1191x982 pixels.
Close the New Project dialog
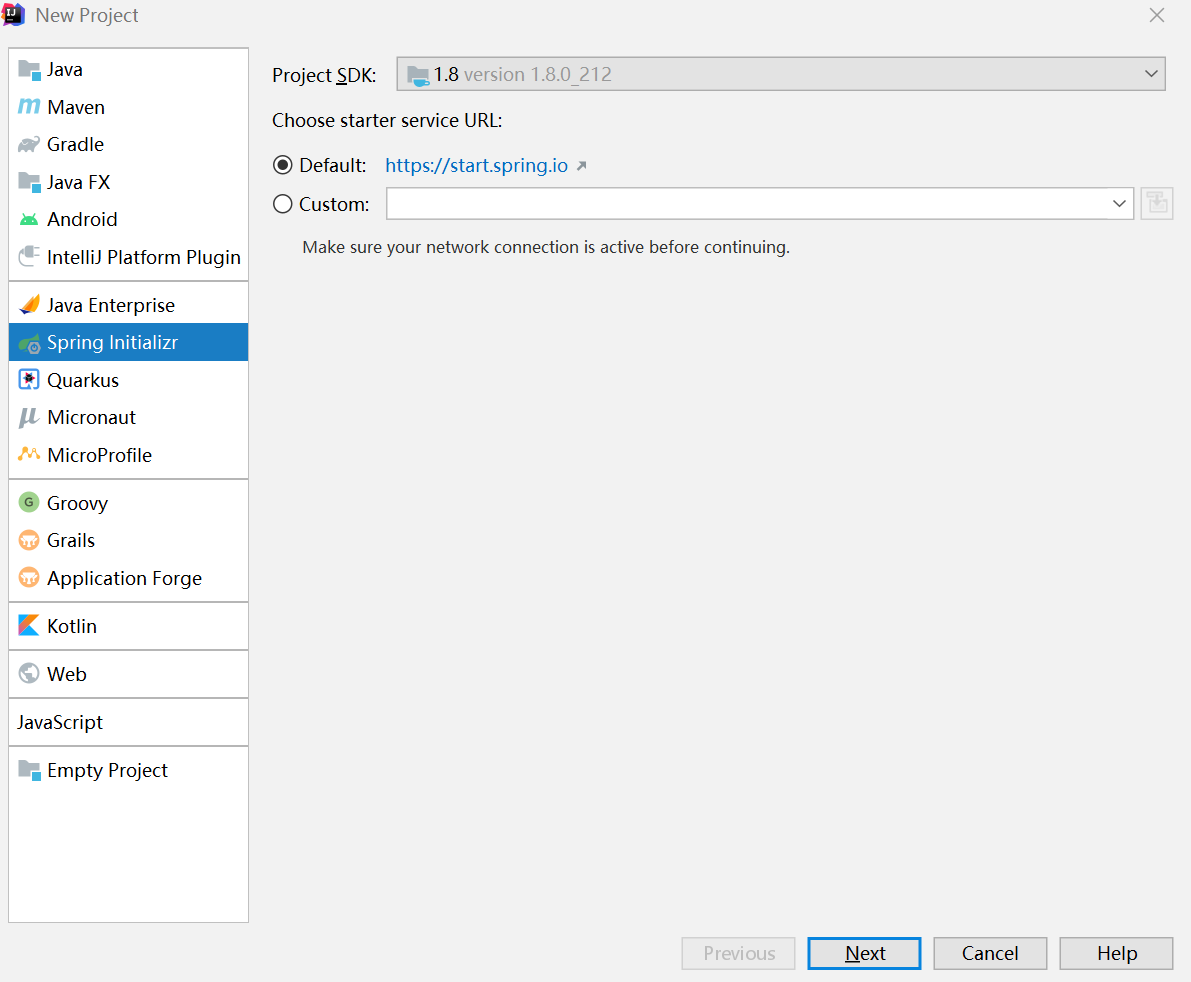(x=1157, y=15)
